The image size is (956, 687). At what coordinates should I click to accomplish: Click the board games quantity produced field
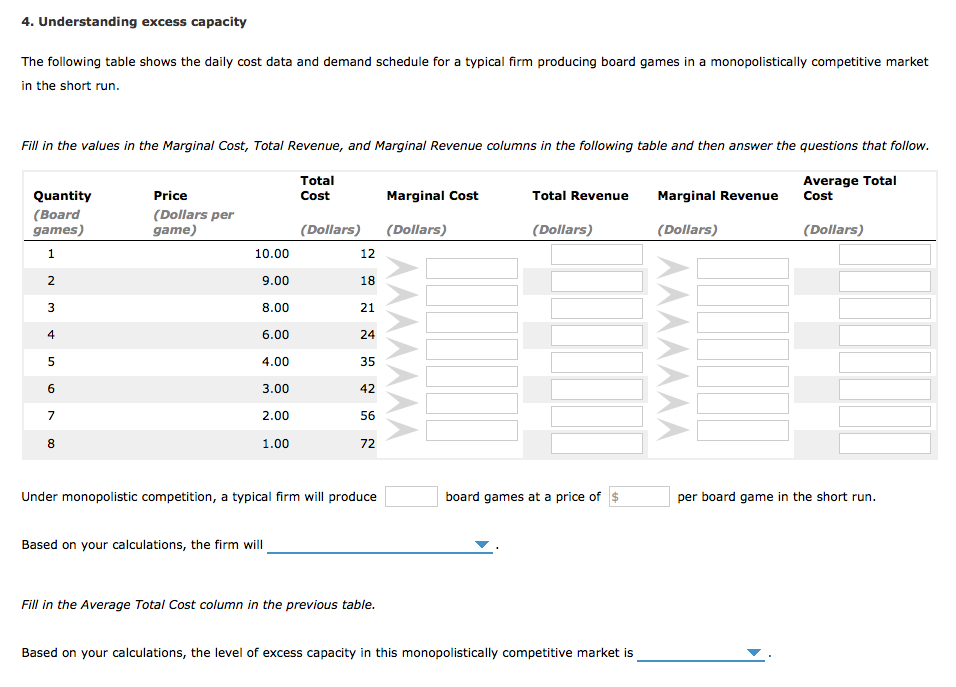click(x=411, y=497)
